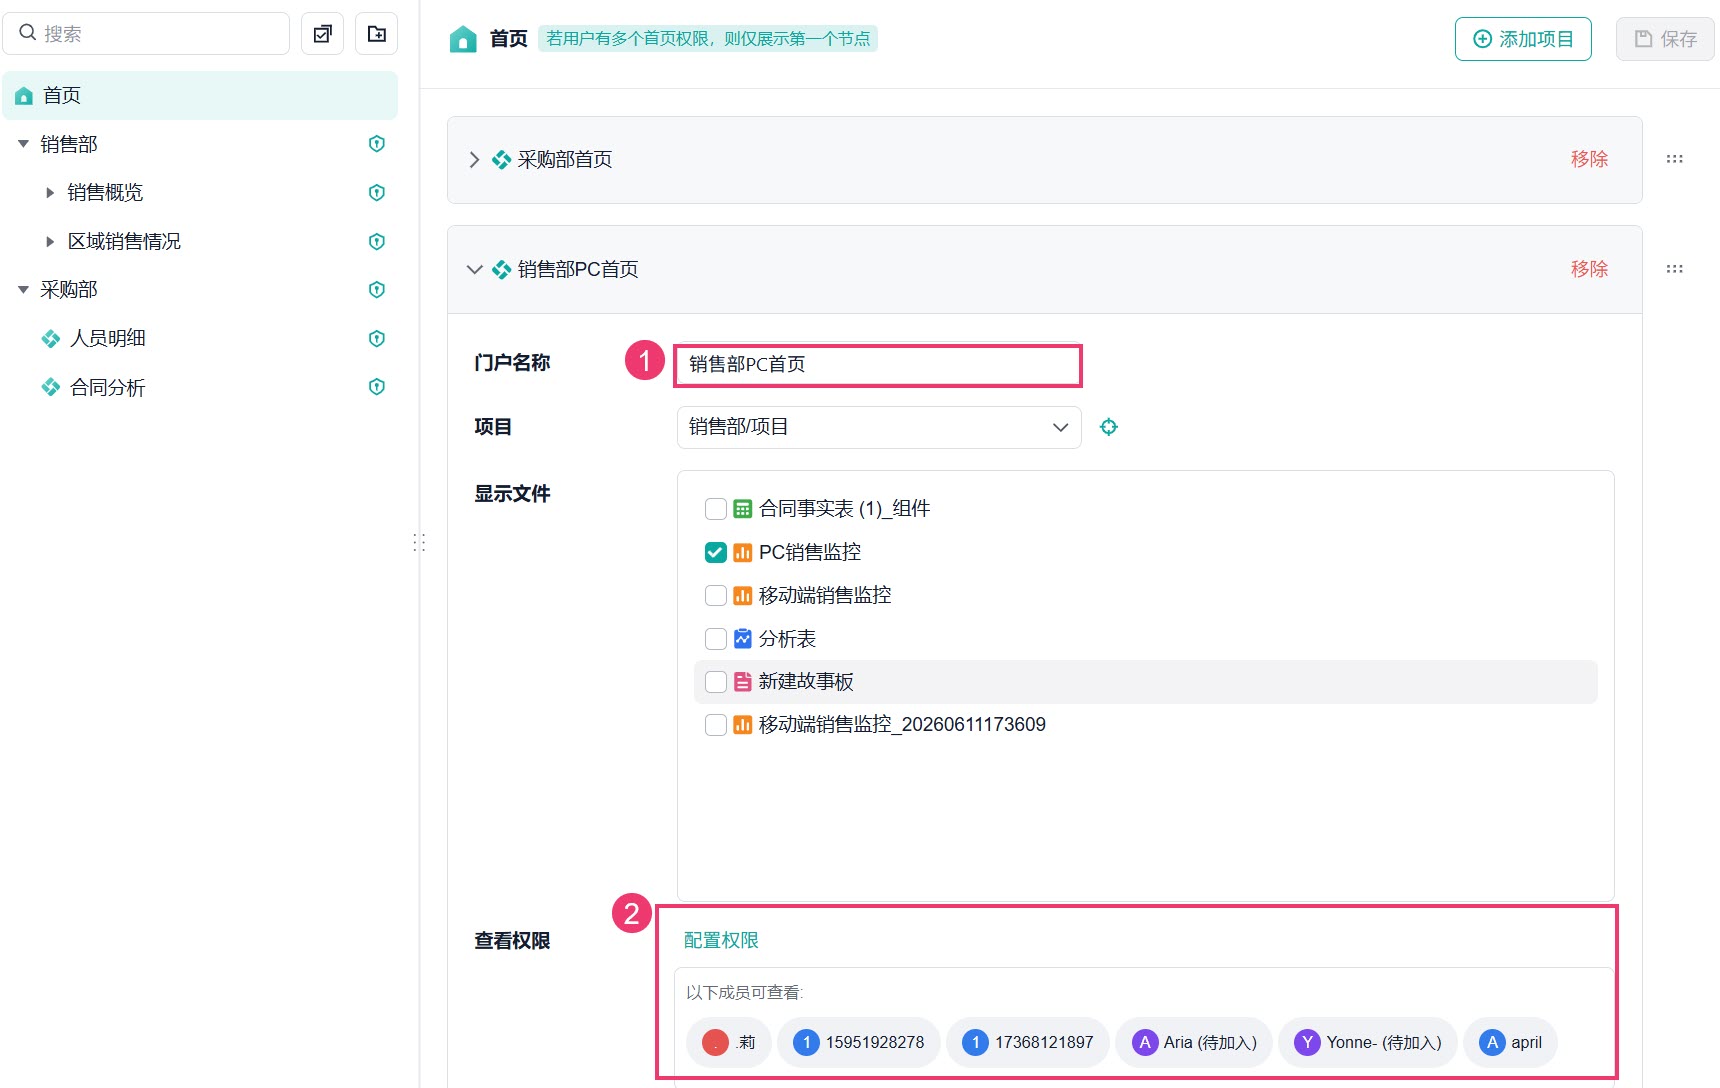The width and height of the screenshot is (1720, 1088).
Task: Click 移除 for 采购部首页
Action: [x=1589, y=159]
